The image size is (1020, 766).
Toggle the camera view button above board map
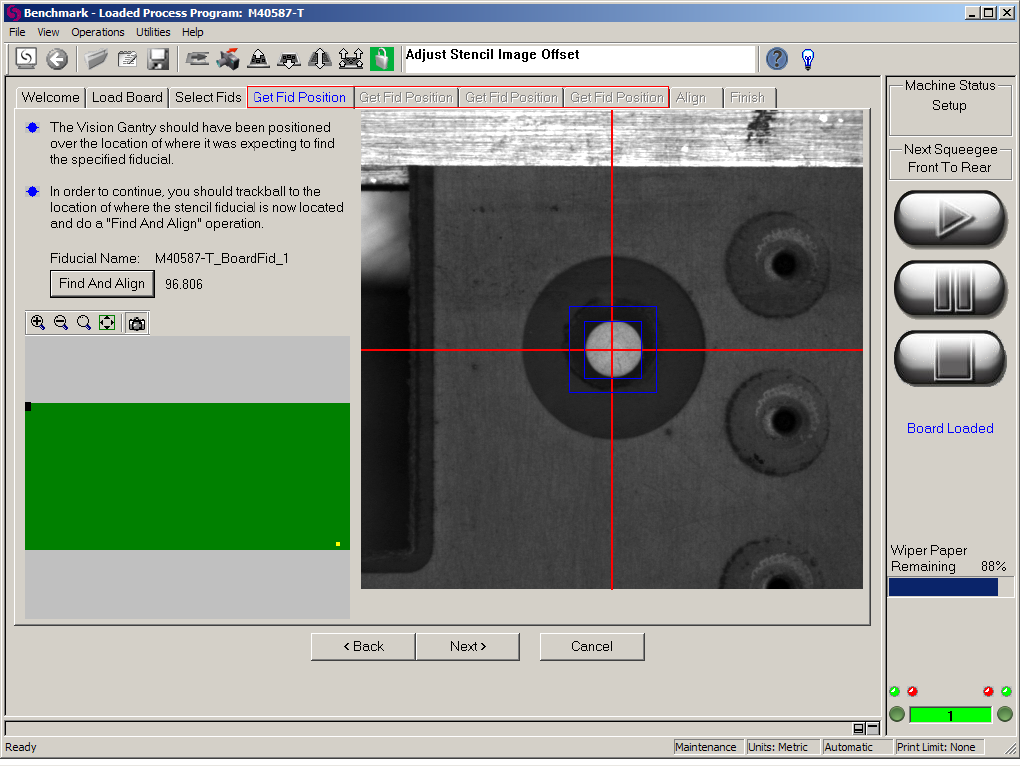(137, 323)
